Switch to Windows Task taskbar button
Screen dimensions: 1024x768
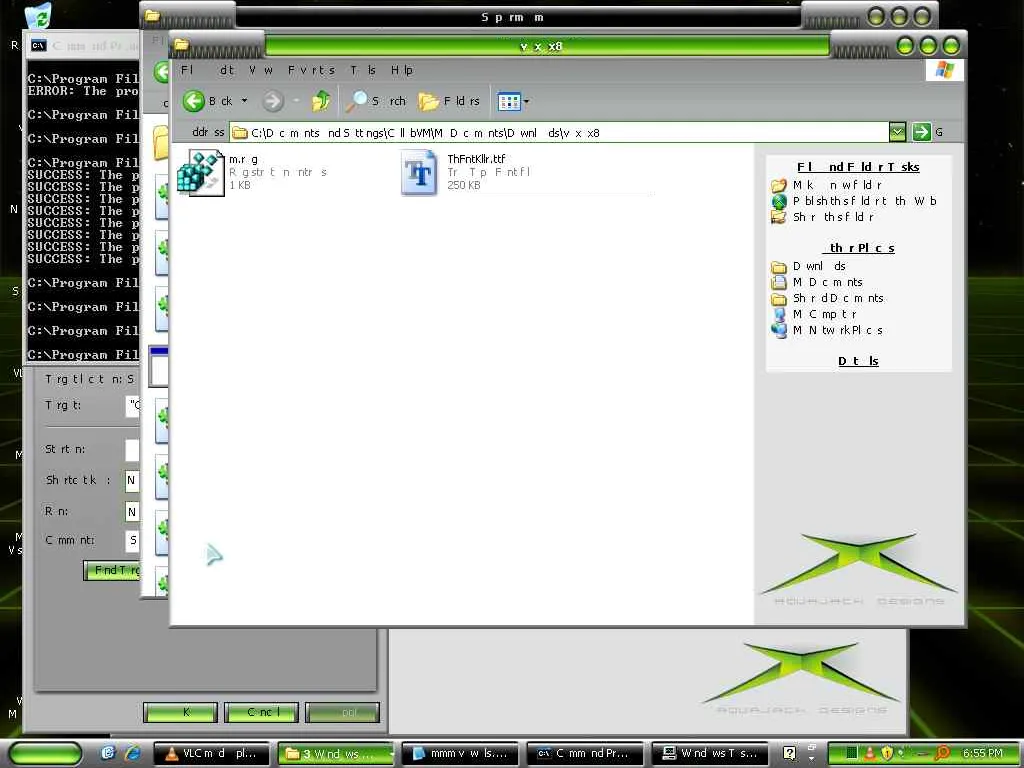click(709, 754)
